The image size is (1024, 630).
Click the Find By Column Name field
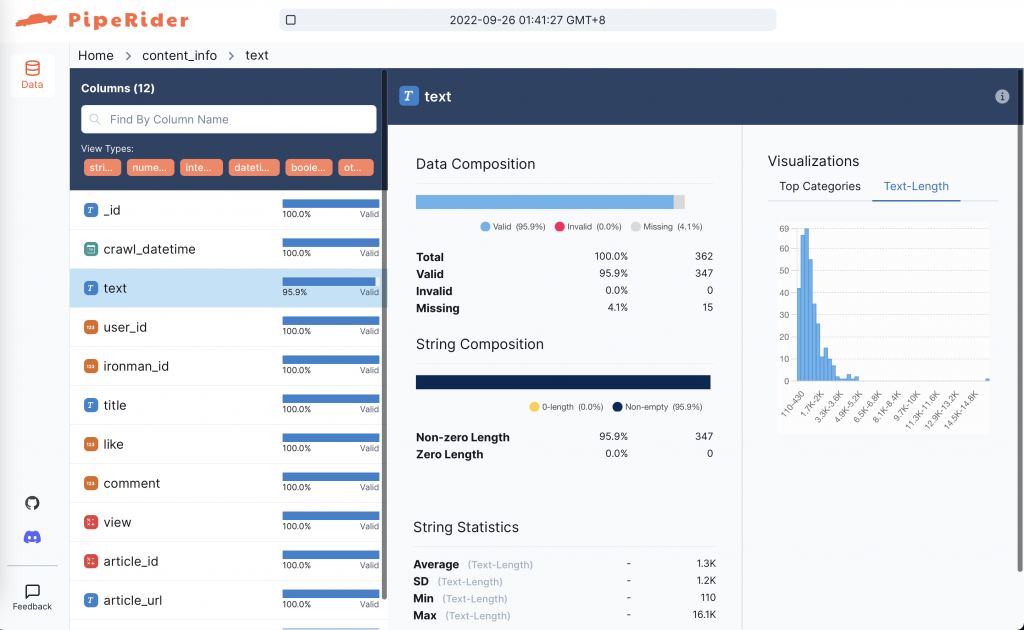point(229,119)
